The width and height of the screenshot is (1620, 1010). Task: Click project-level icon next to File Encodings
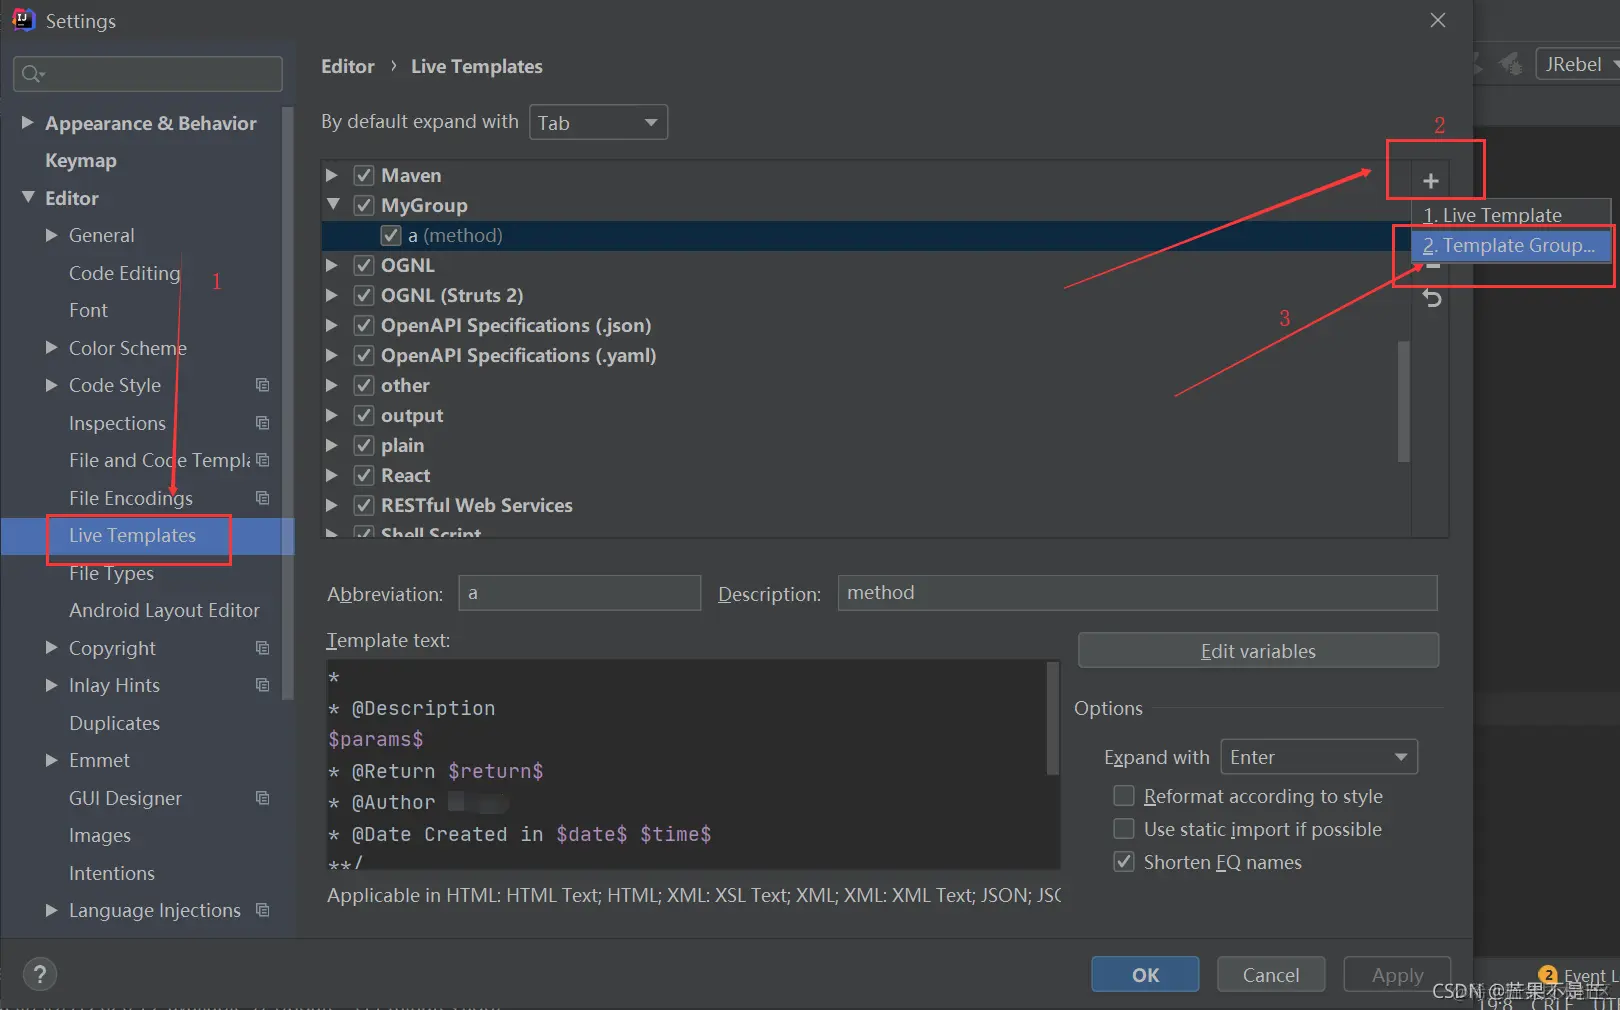pos(263,498)
